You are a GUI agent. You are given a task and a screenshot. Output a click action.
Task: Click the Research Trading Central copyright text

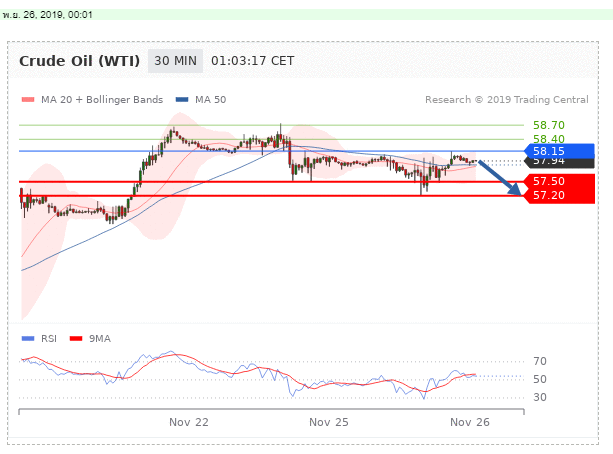(509, 100)
